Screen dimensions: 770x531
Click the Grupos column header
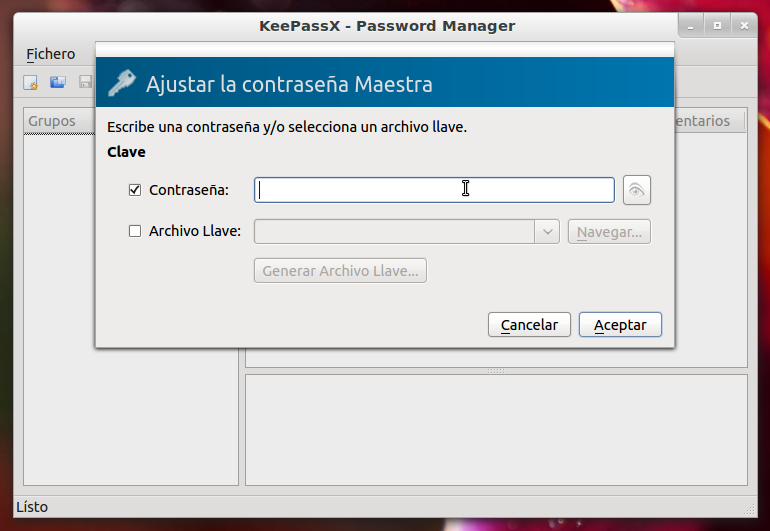59,121
